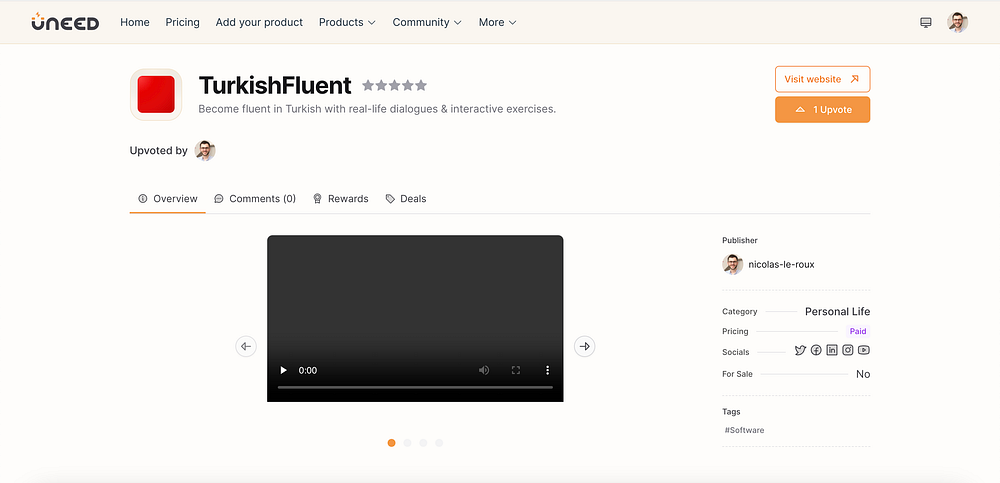Click the Uneed logo

coord(65,22)
